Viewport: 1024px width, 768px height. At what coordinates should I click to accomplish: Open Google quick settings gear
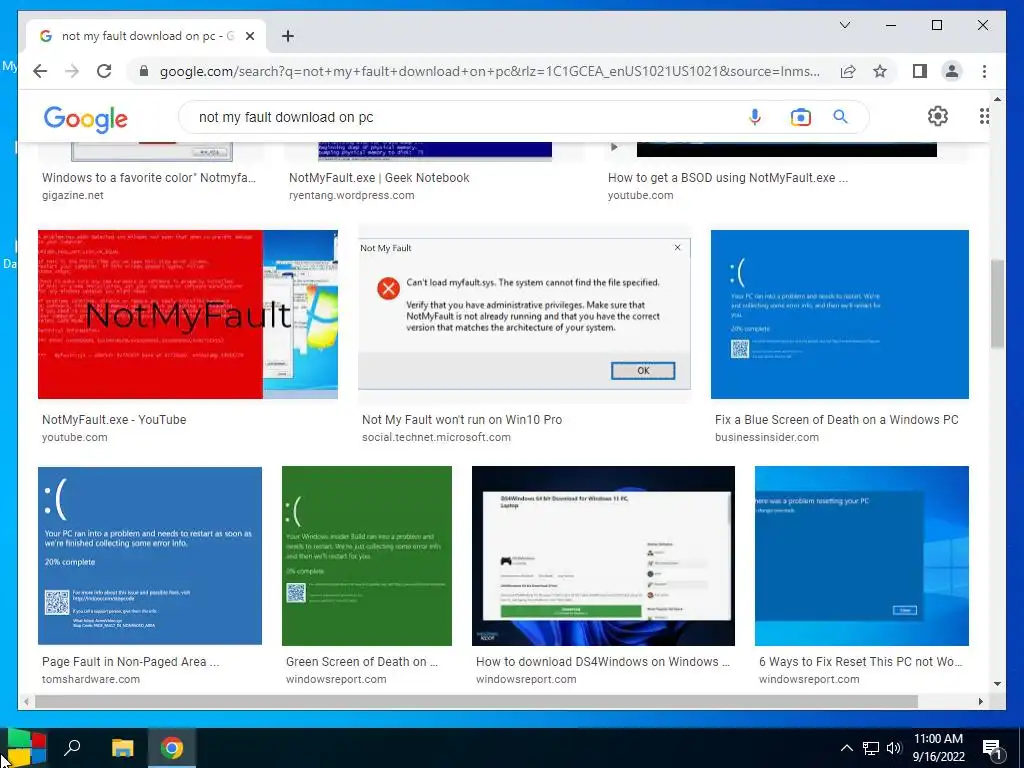pos(938,116)
